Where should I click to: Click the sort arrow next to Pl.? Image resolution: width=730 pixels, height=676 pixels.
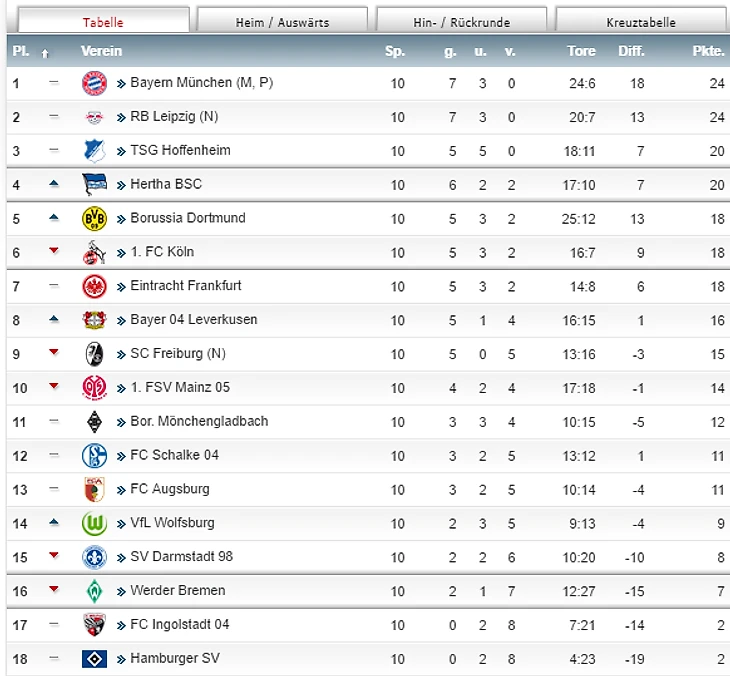click(45, 52)
